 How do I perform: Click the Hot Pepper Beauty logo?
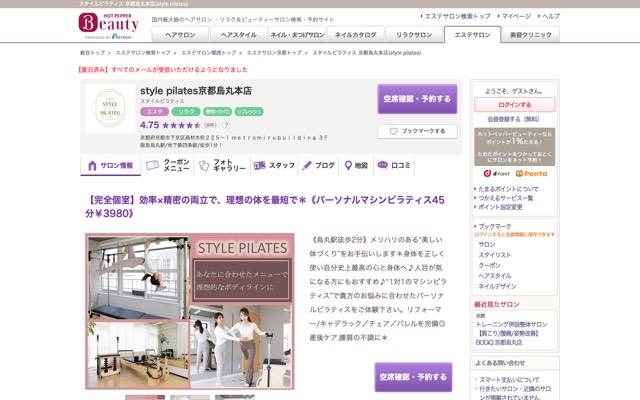click(x=109, y=26)
